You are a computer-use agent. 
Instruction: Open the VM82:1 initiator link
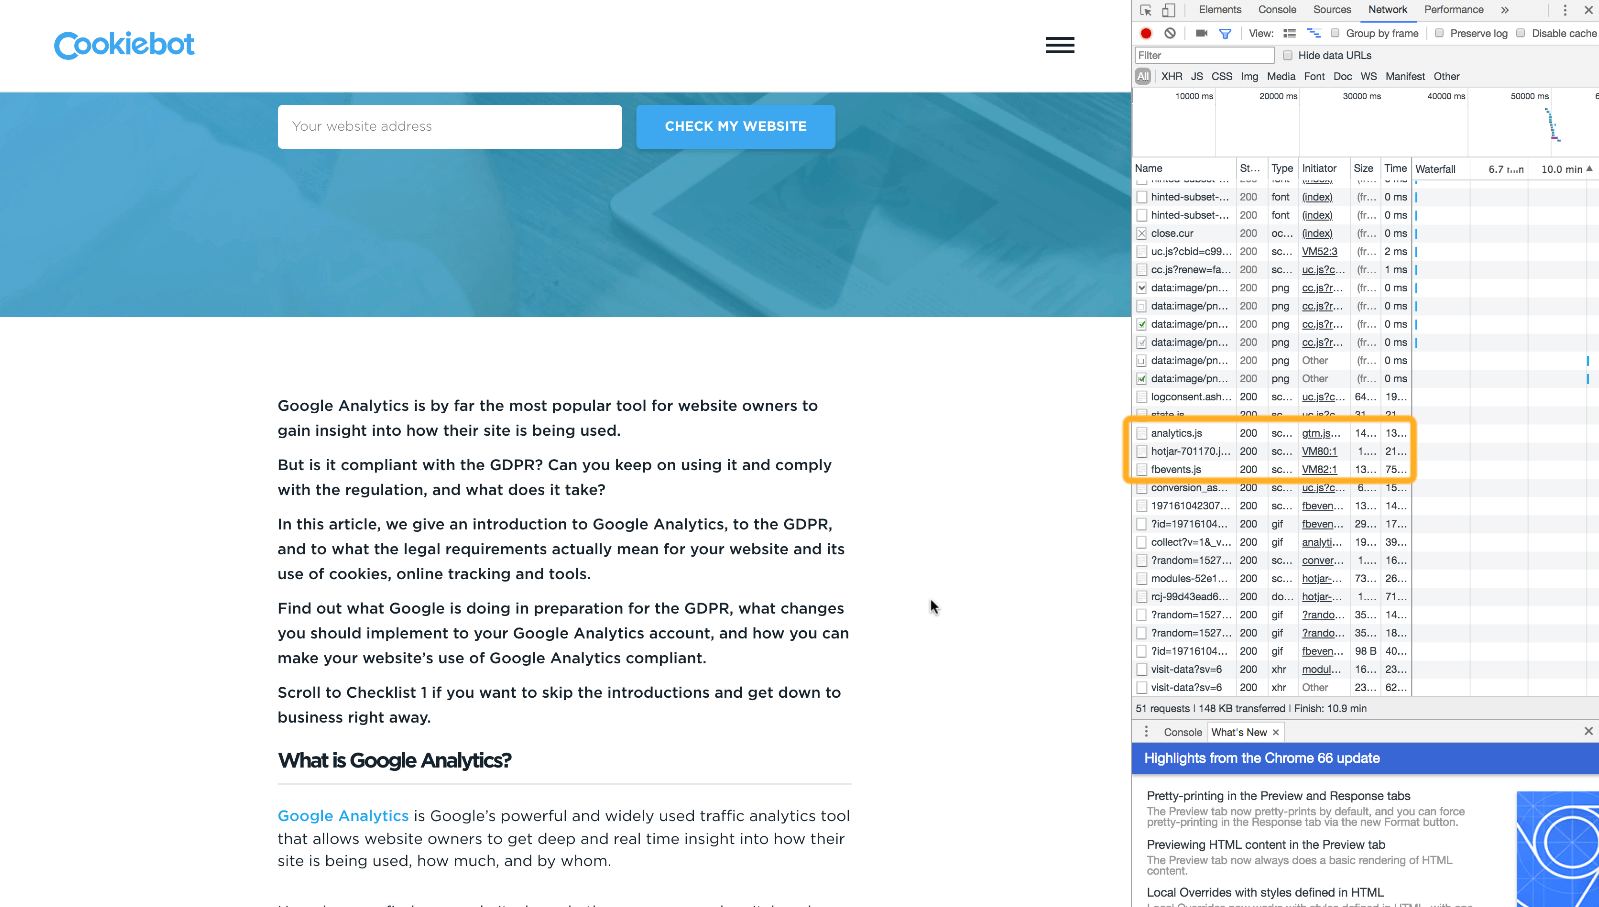[x=1319, y=469]
